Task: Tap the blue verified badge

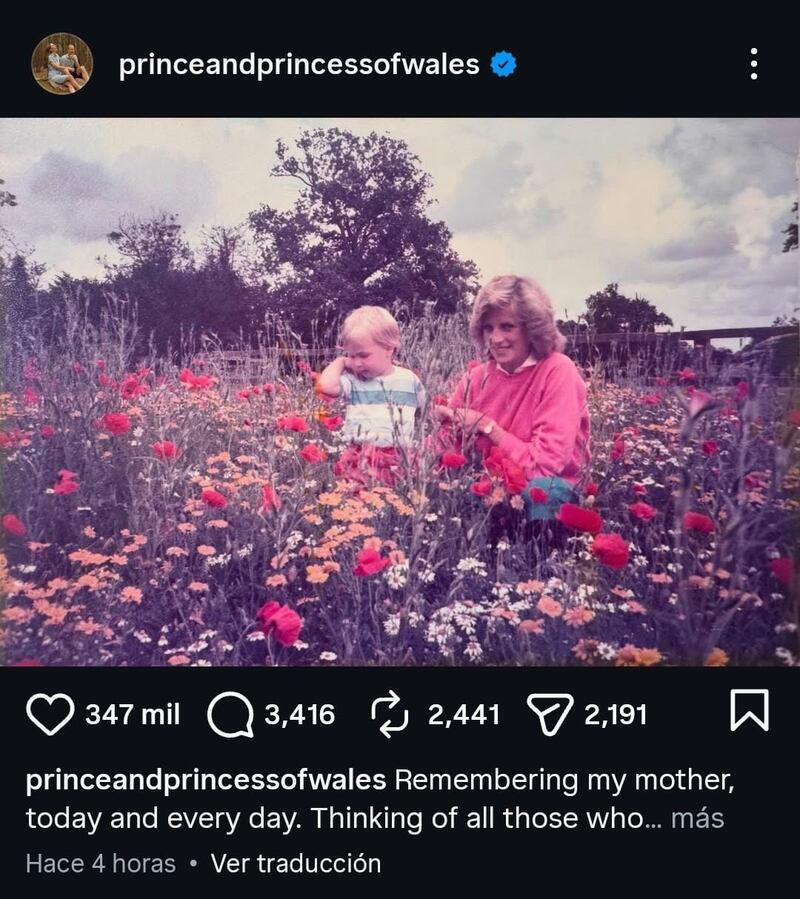Action: point(504,65)
